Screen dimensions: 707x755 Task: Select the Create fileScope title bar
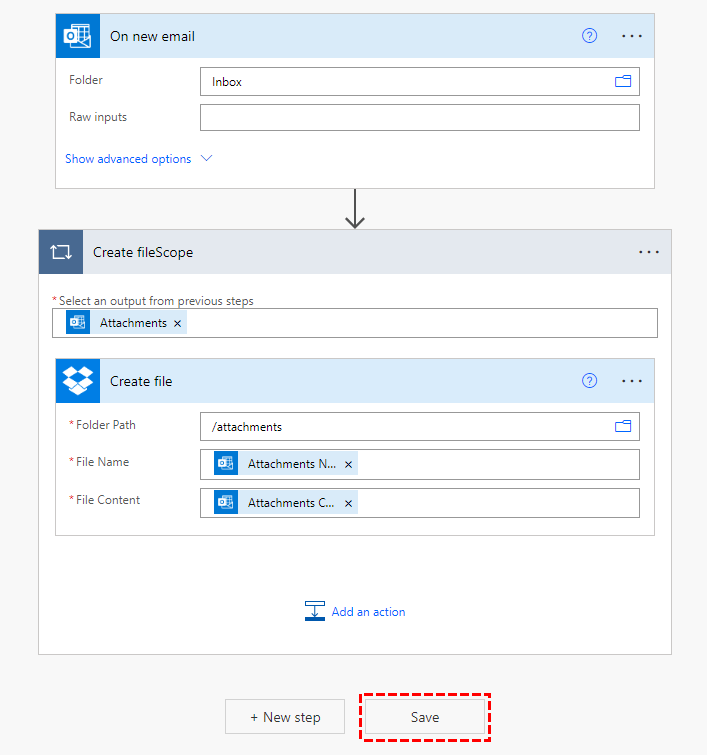(355, 252)
